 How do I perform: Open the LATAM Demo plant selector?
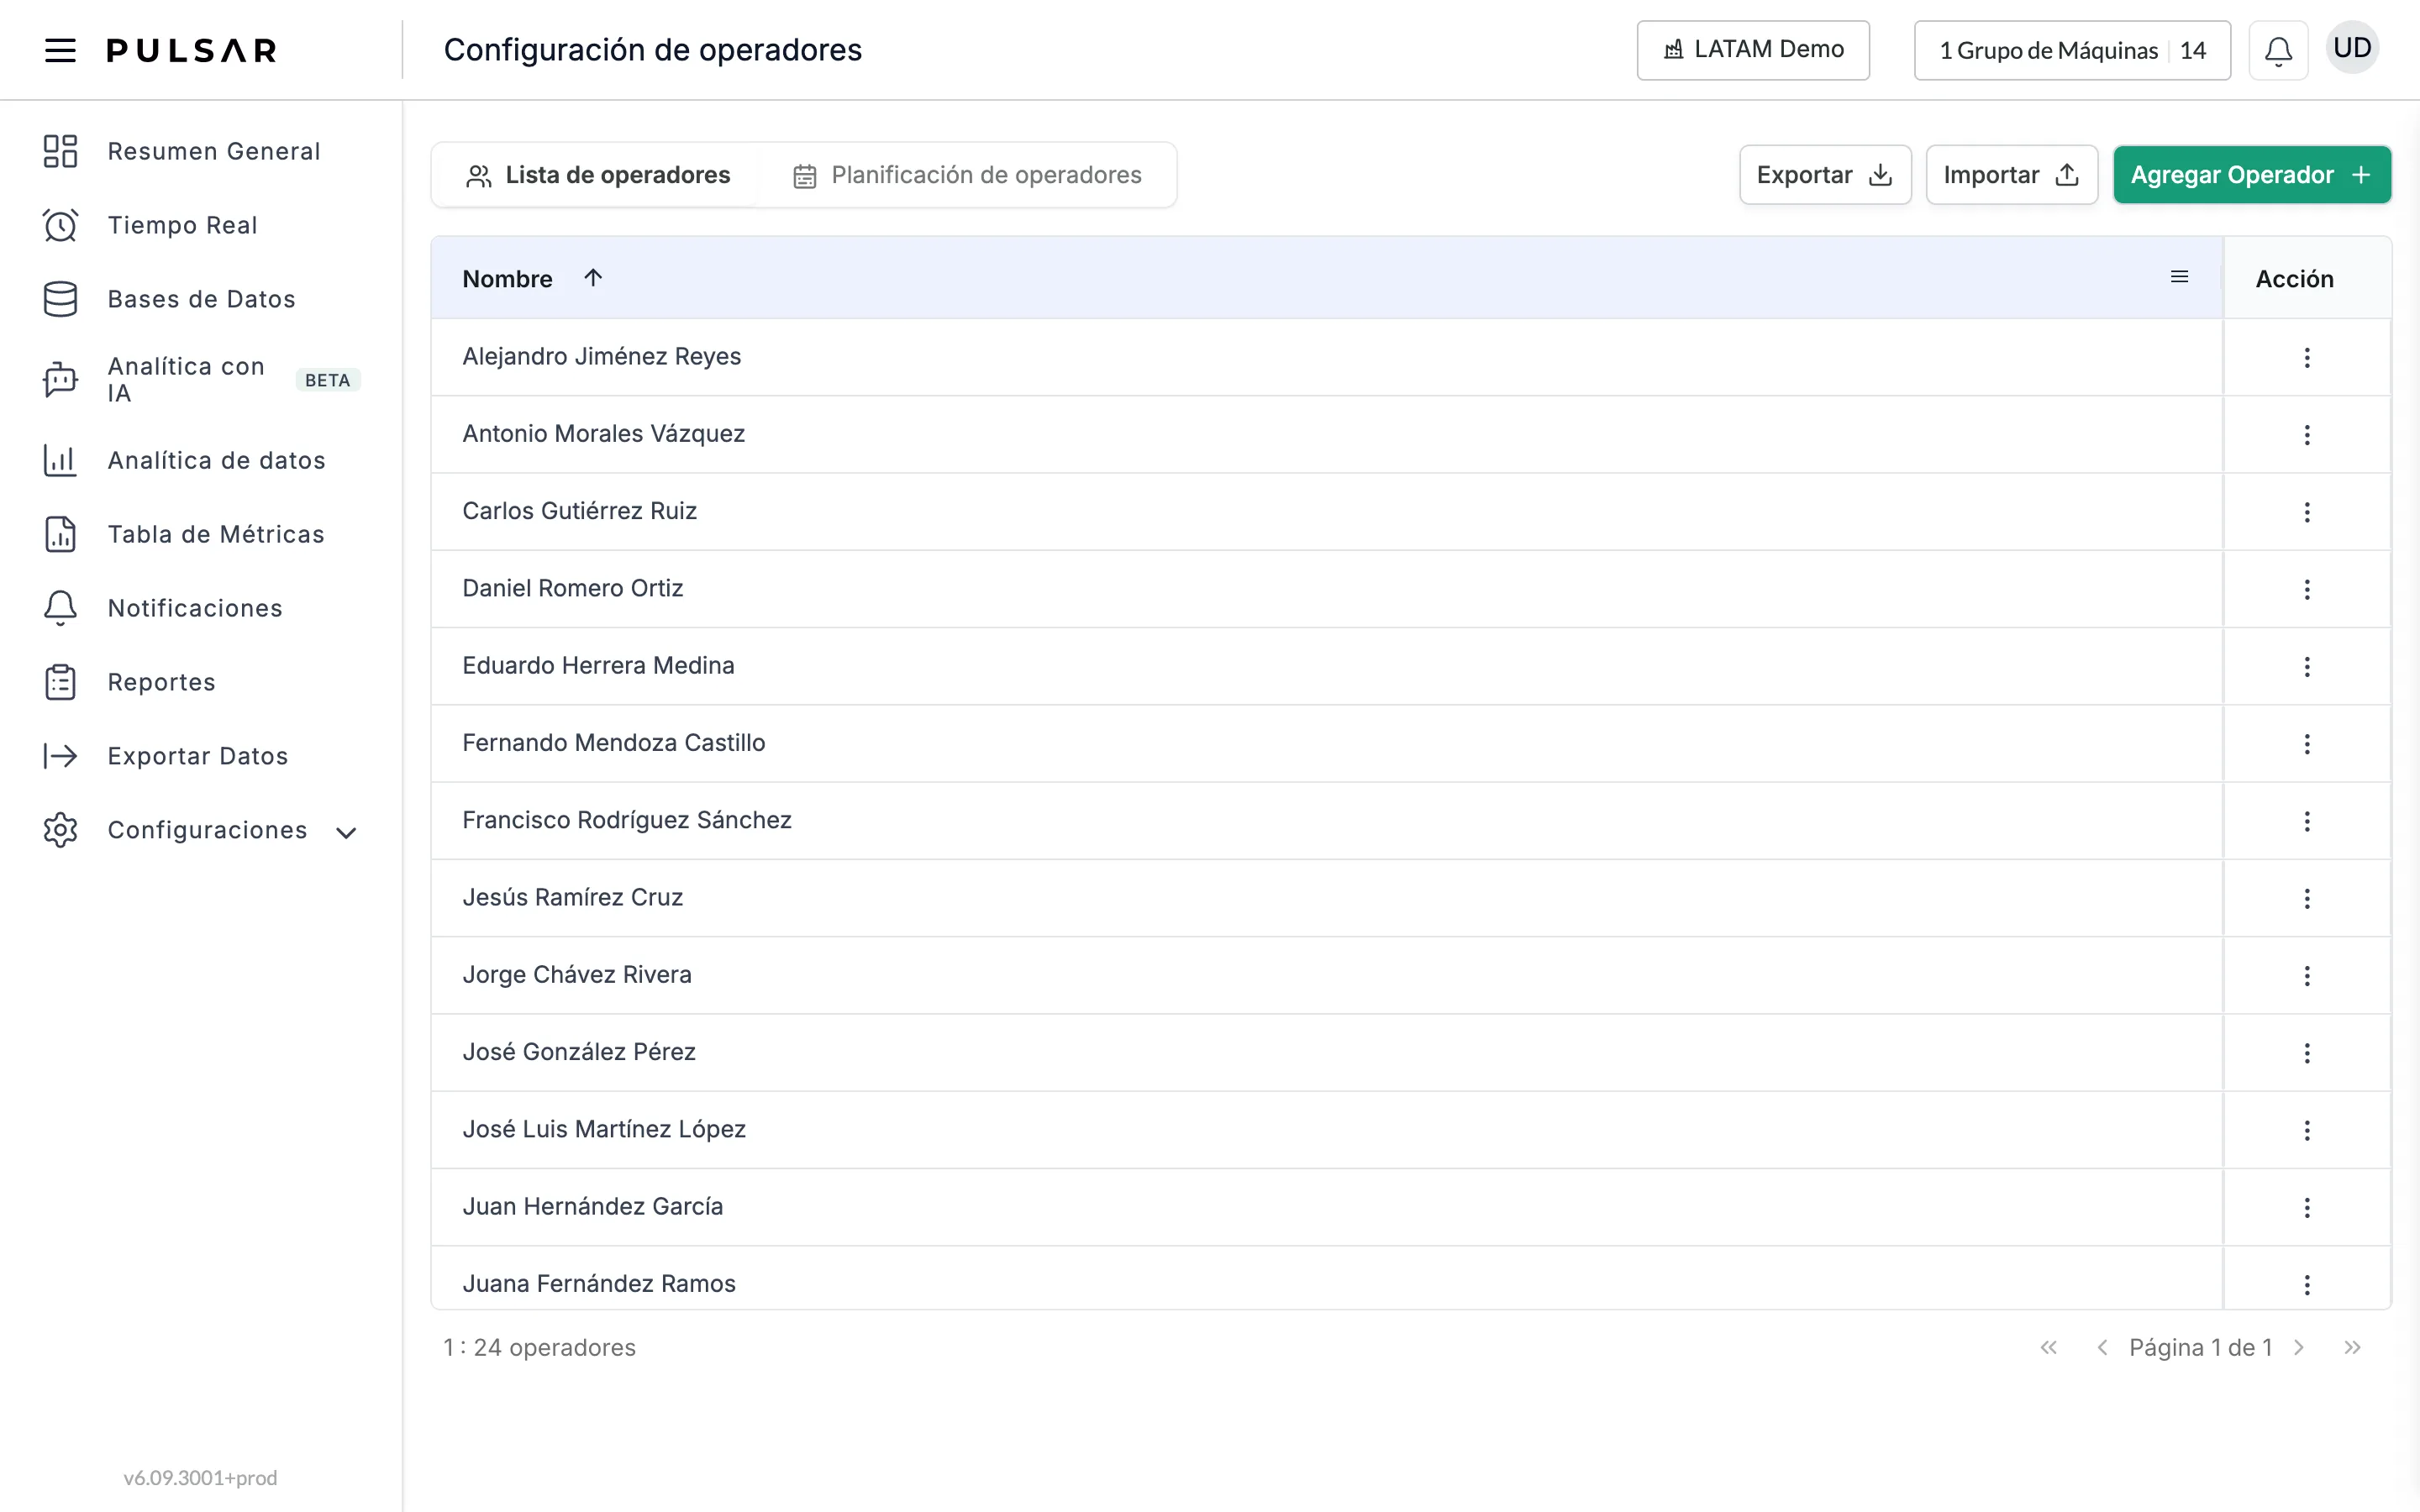(x=1753, y=50)
